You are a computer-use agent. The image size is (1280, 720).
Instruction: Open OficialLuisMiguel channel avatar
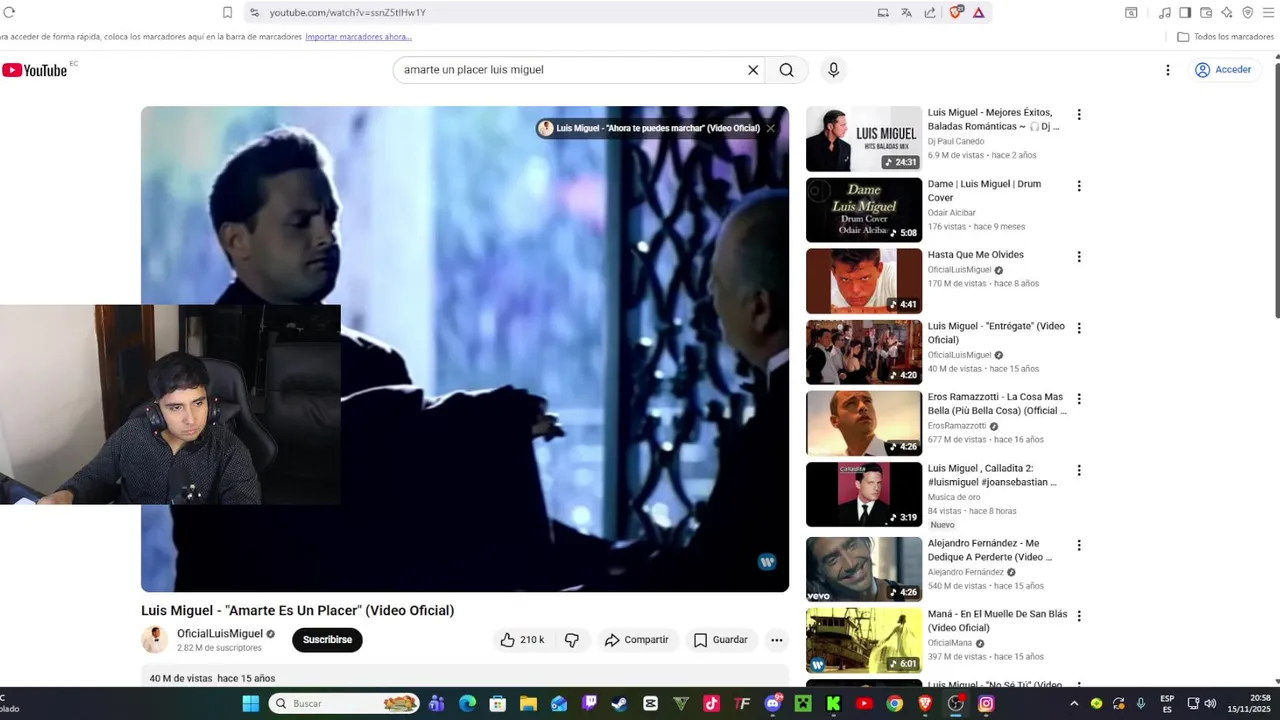point(155,640)
